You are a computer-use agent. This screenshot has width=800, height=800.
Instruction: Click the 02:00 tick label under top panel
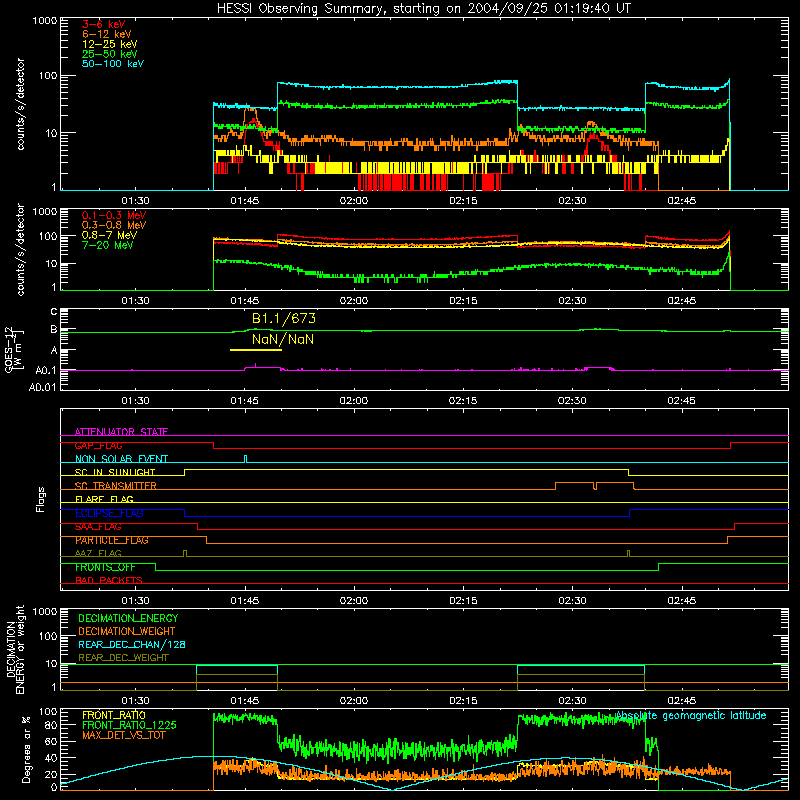coord(354,201)
